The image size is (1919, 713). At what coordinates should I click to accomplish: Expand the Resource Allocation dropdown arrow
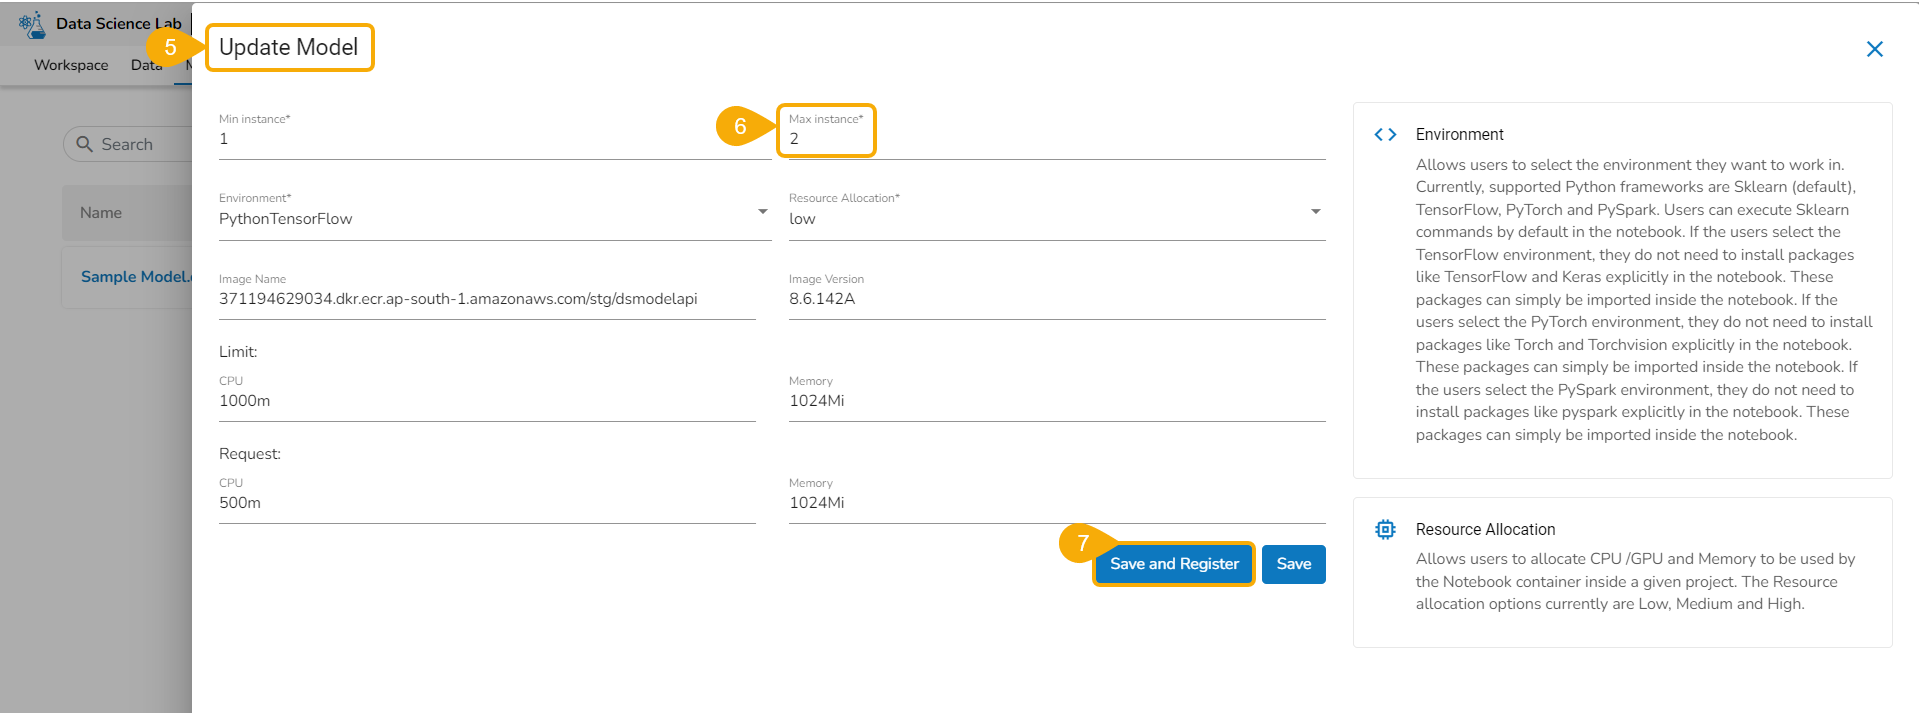1315,212
